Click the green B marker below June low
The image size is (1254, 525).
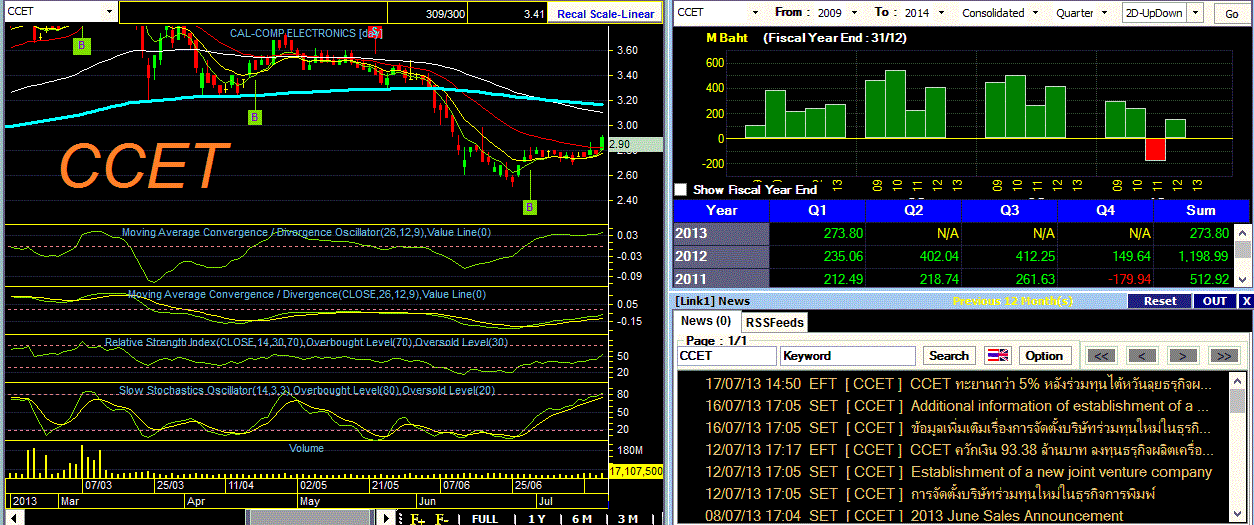[x=530, y=207]
